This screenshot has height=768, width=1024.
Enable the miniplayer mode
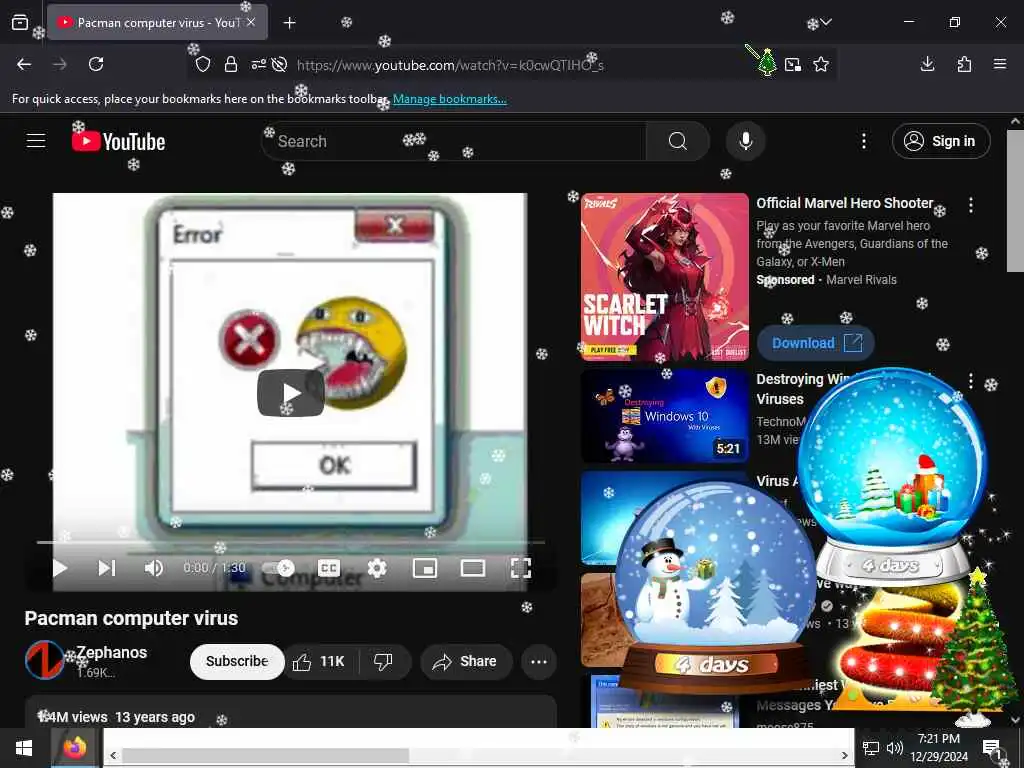click(425, 568)
